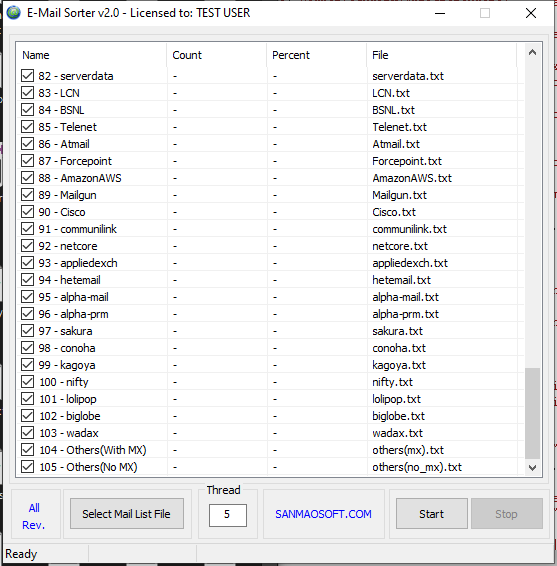557x566 pixels.
Task: Sort by the Count column header
Action: click(217, 55)
